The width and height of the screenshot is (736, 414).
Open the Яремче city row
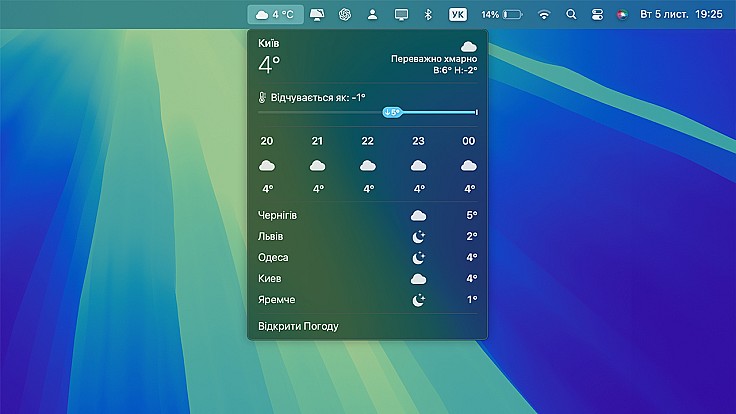pyautogui.click(x=368, y=300)
